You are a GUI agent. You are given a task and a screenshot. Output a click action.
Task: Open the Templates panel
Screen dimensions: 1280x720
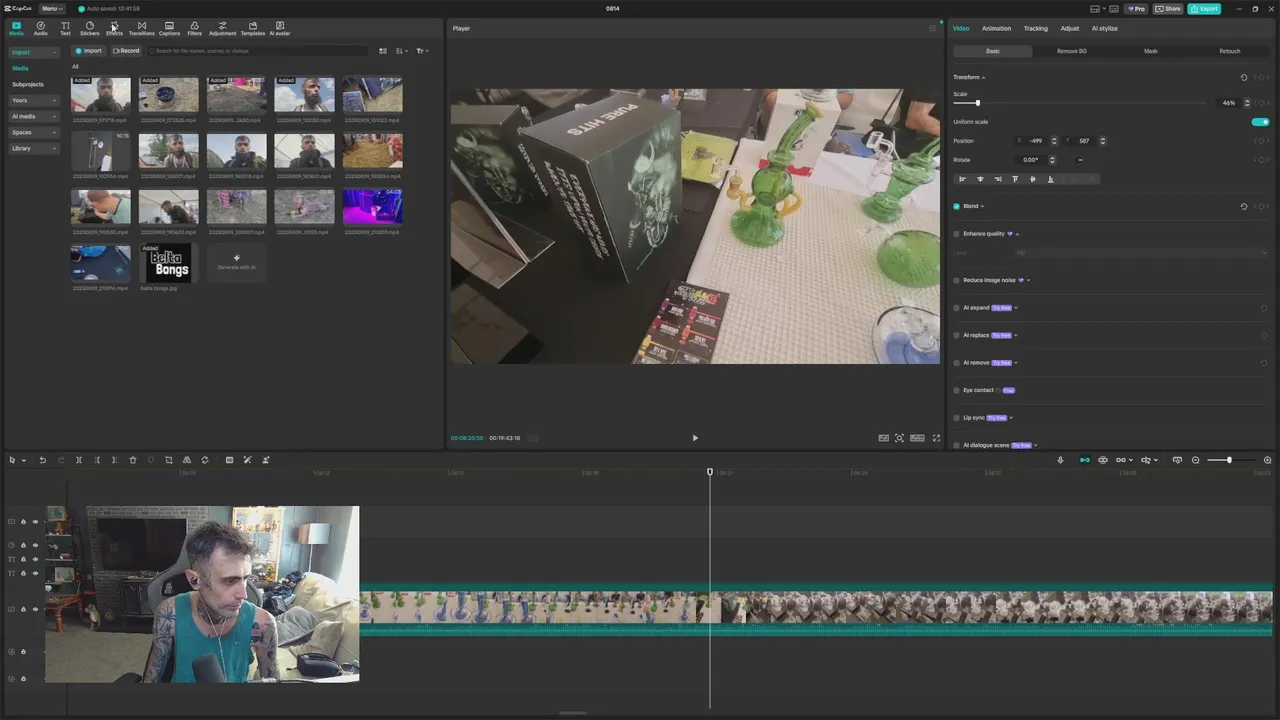(x=252, y=28)
